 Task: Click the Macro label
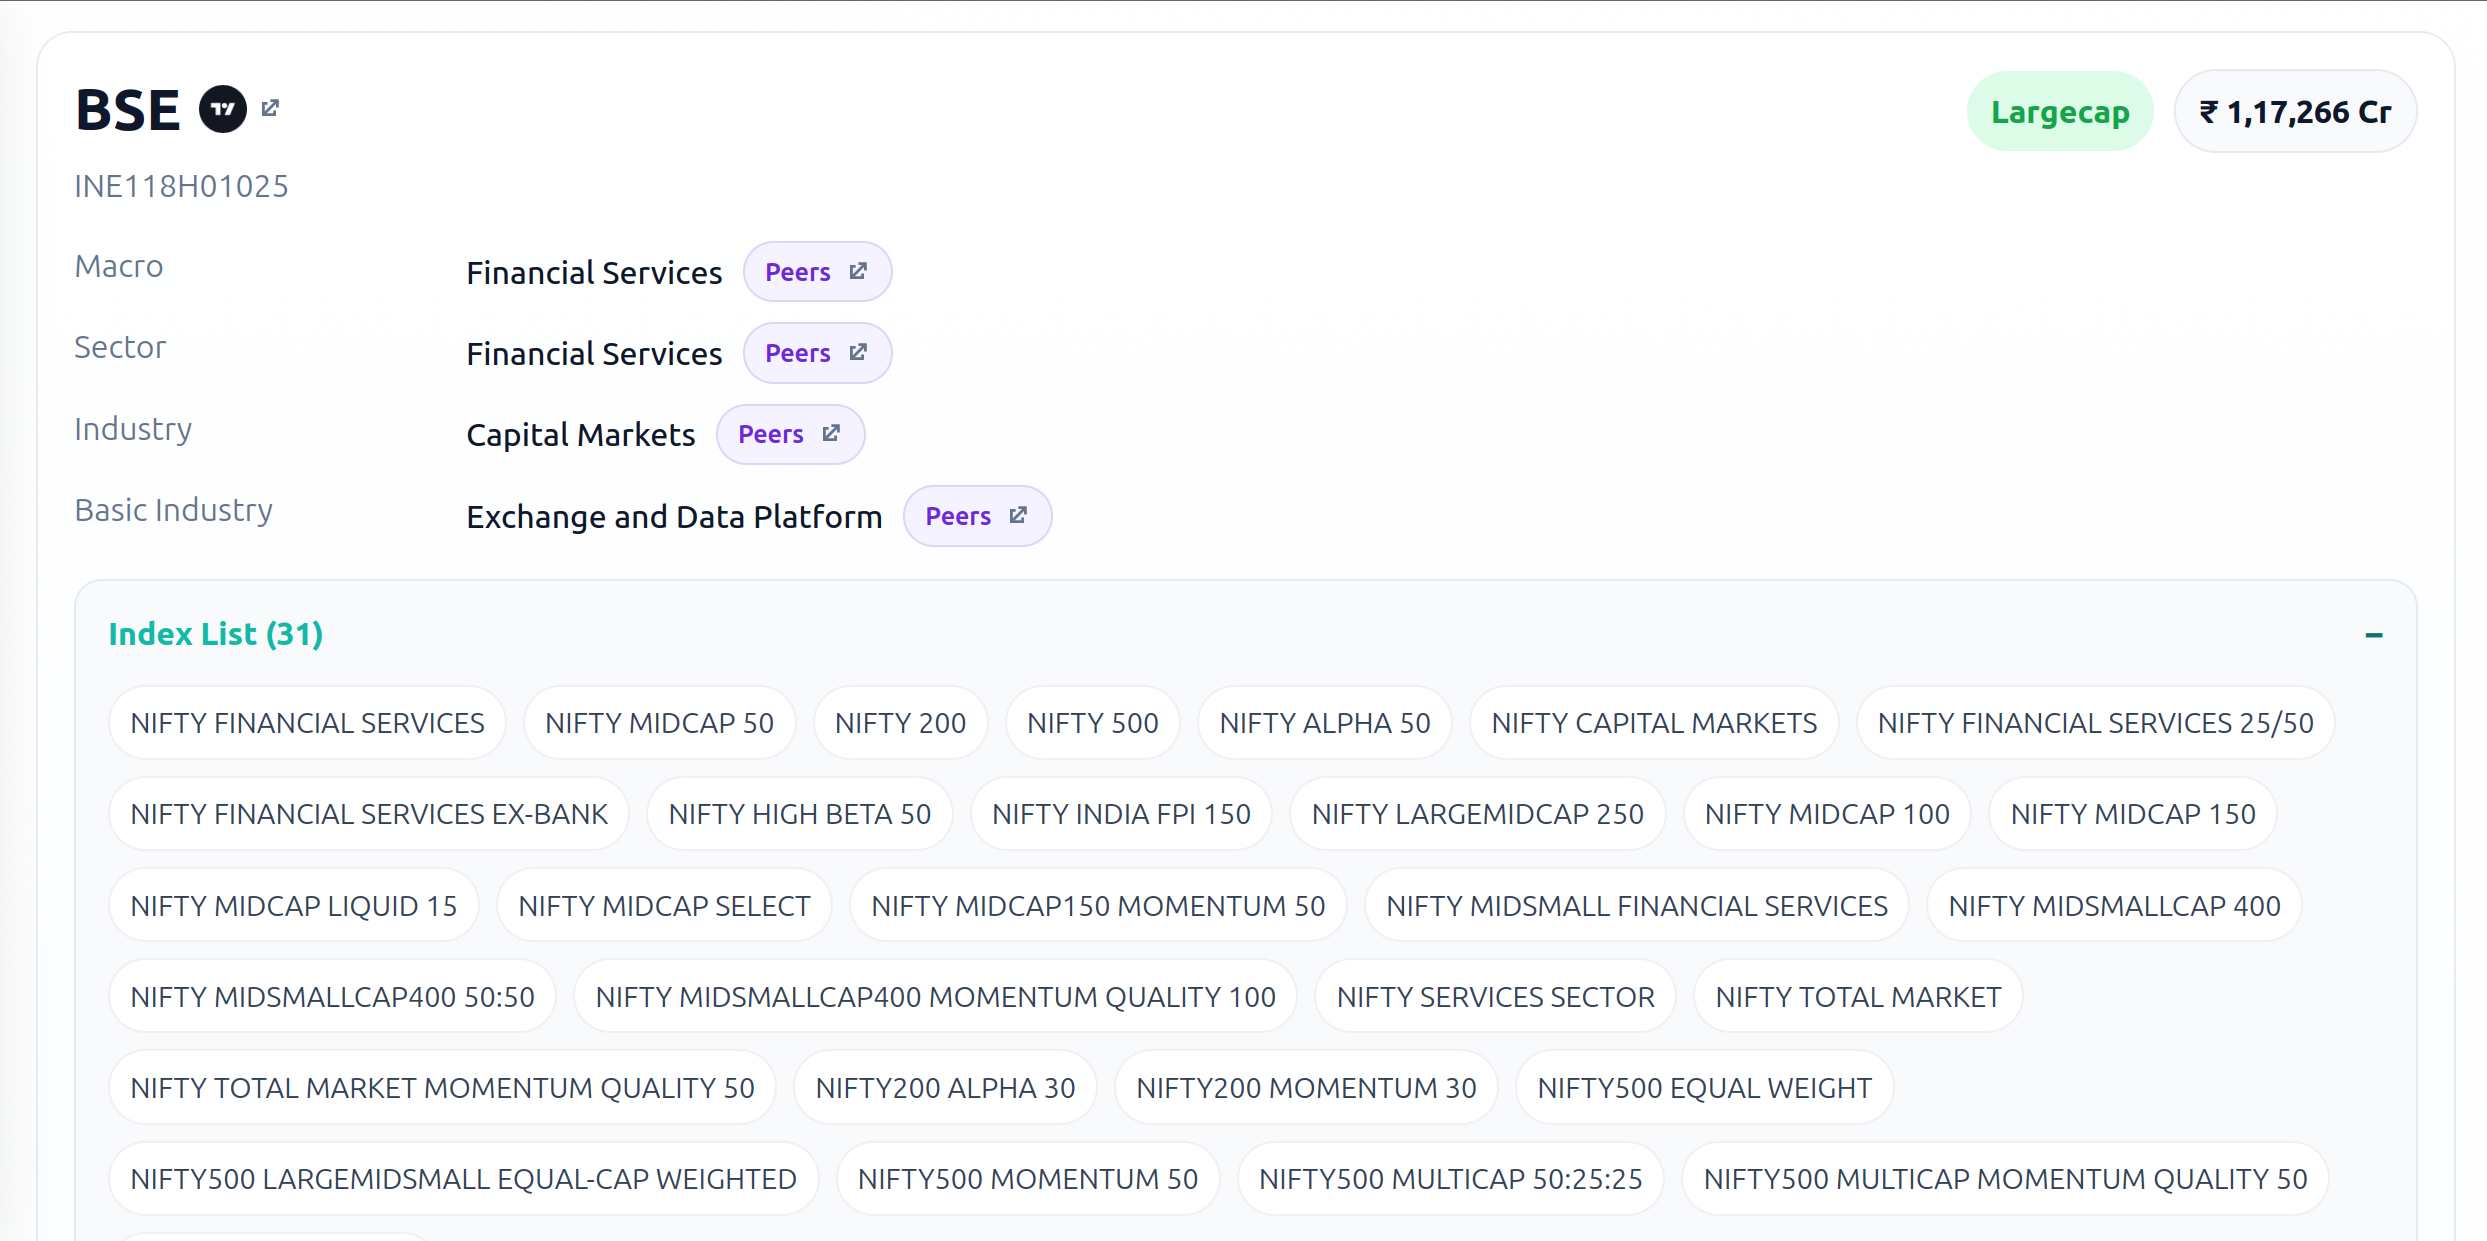pos(119,266)
